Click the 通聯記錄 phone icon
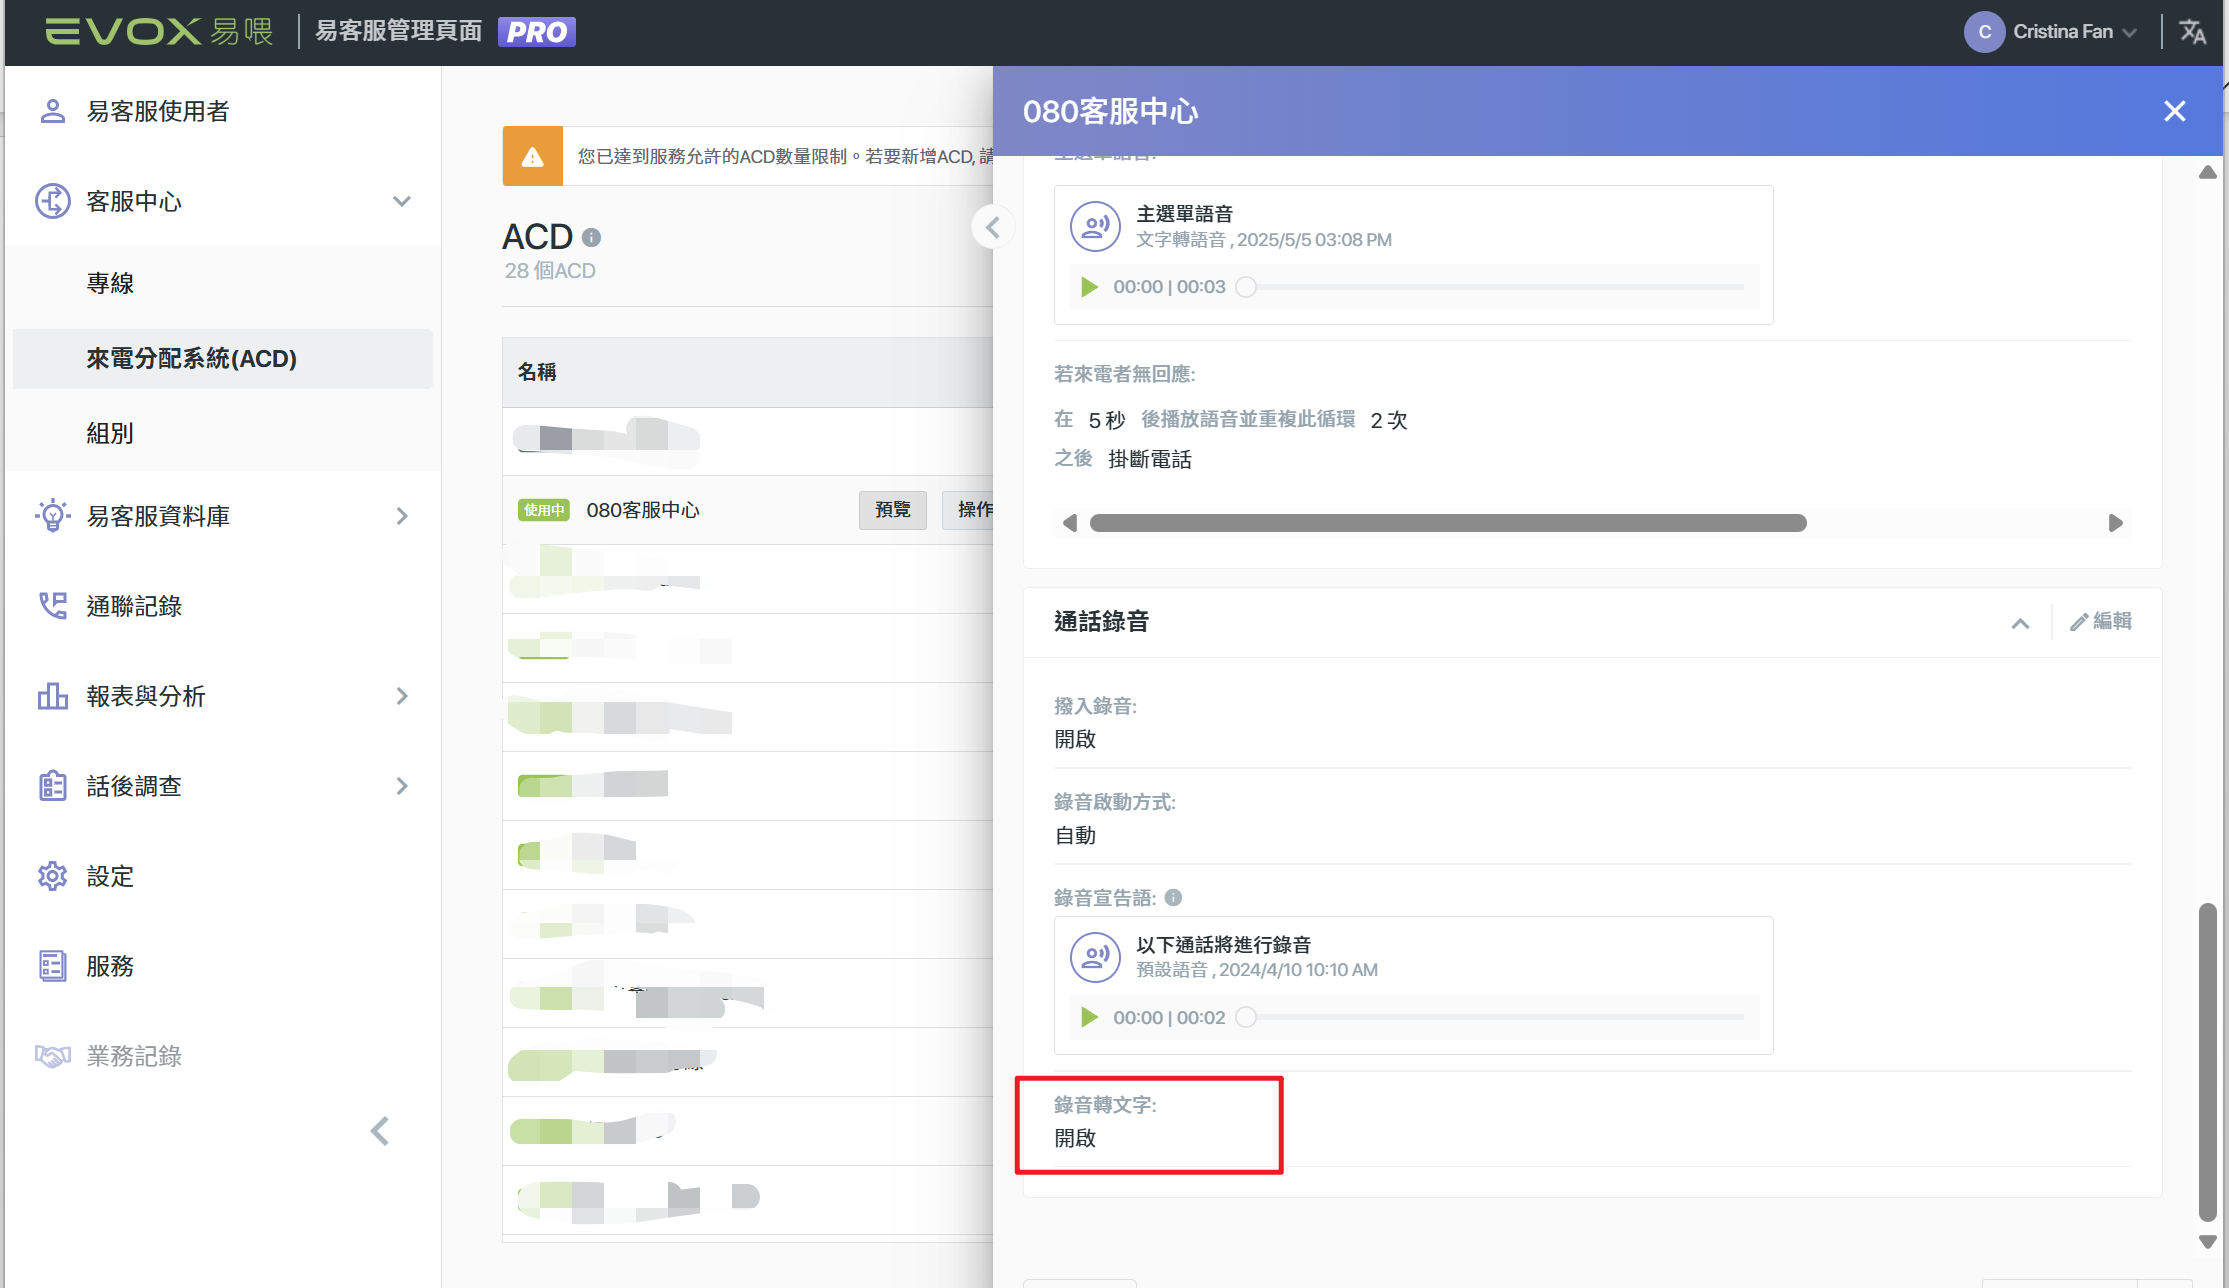The height and width of the screenshot is (1288, 2229). (x=52, y=606)
